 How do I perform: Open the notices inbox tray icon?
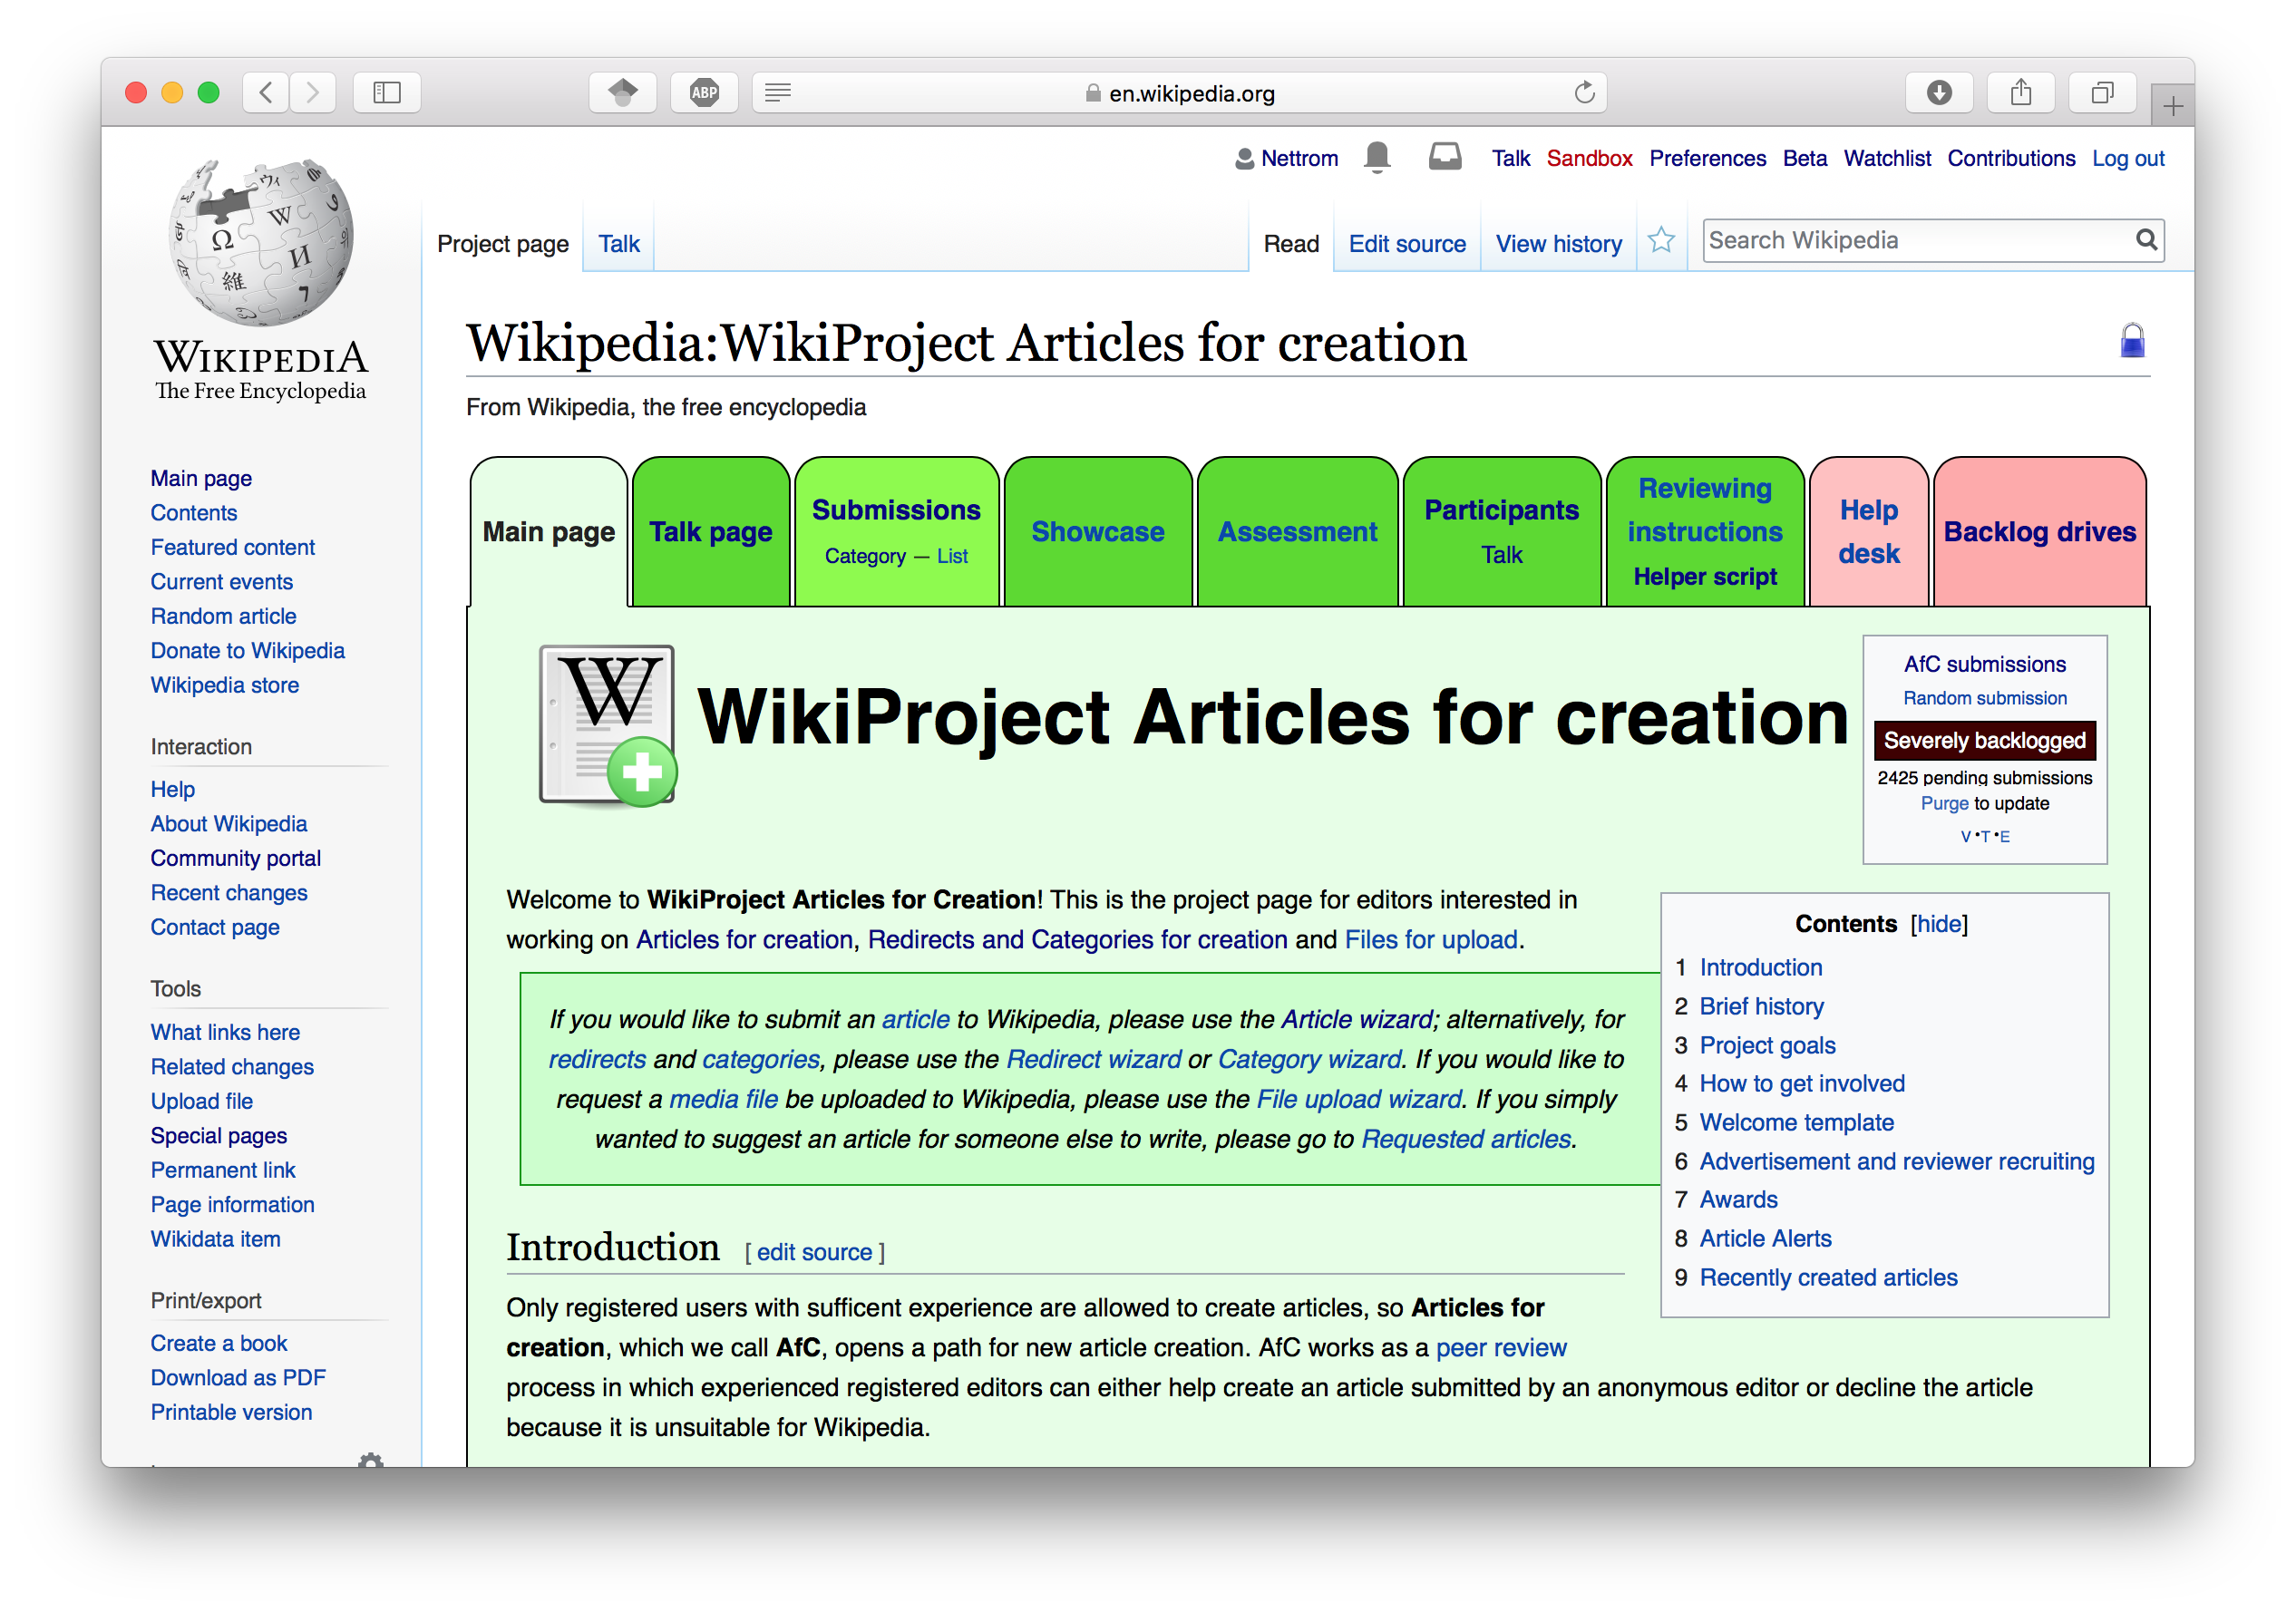[1445, 157]
